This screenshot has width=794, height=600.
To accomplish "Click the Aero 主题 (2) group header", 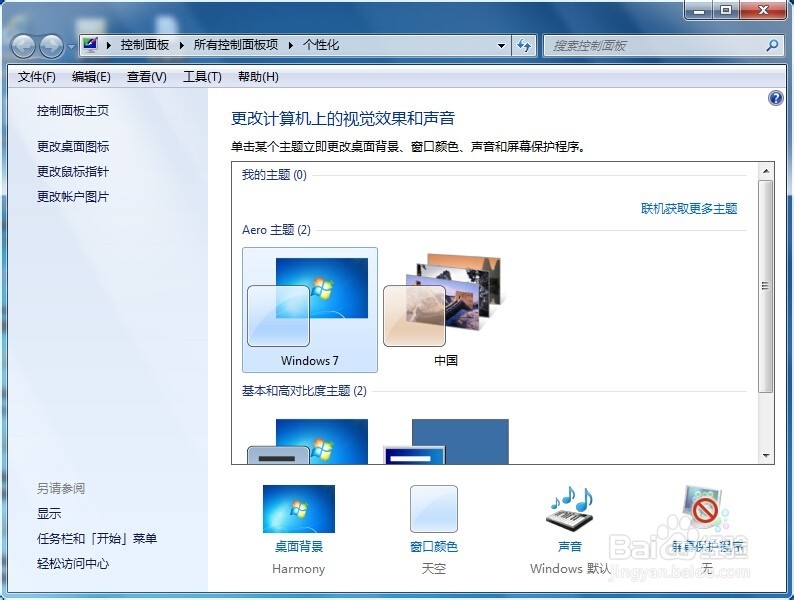I will coord(276,230).
